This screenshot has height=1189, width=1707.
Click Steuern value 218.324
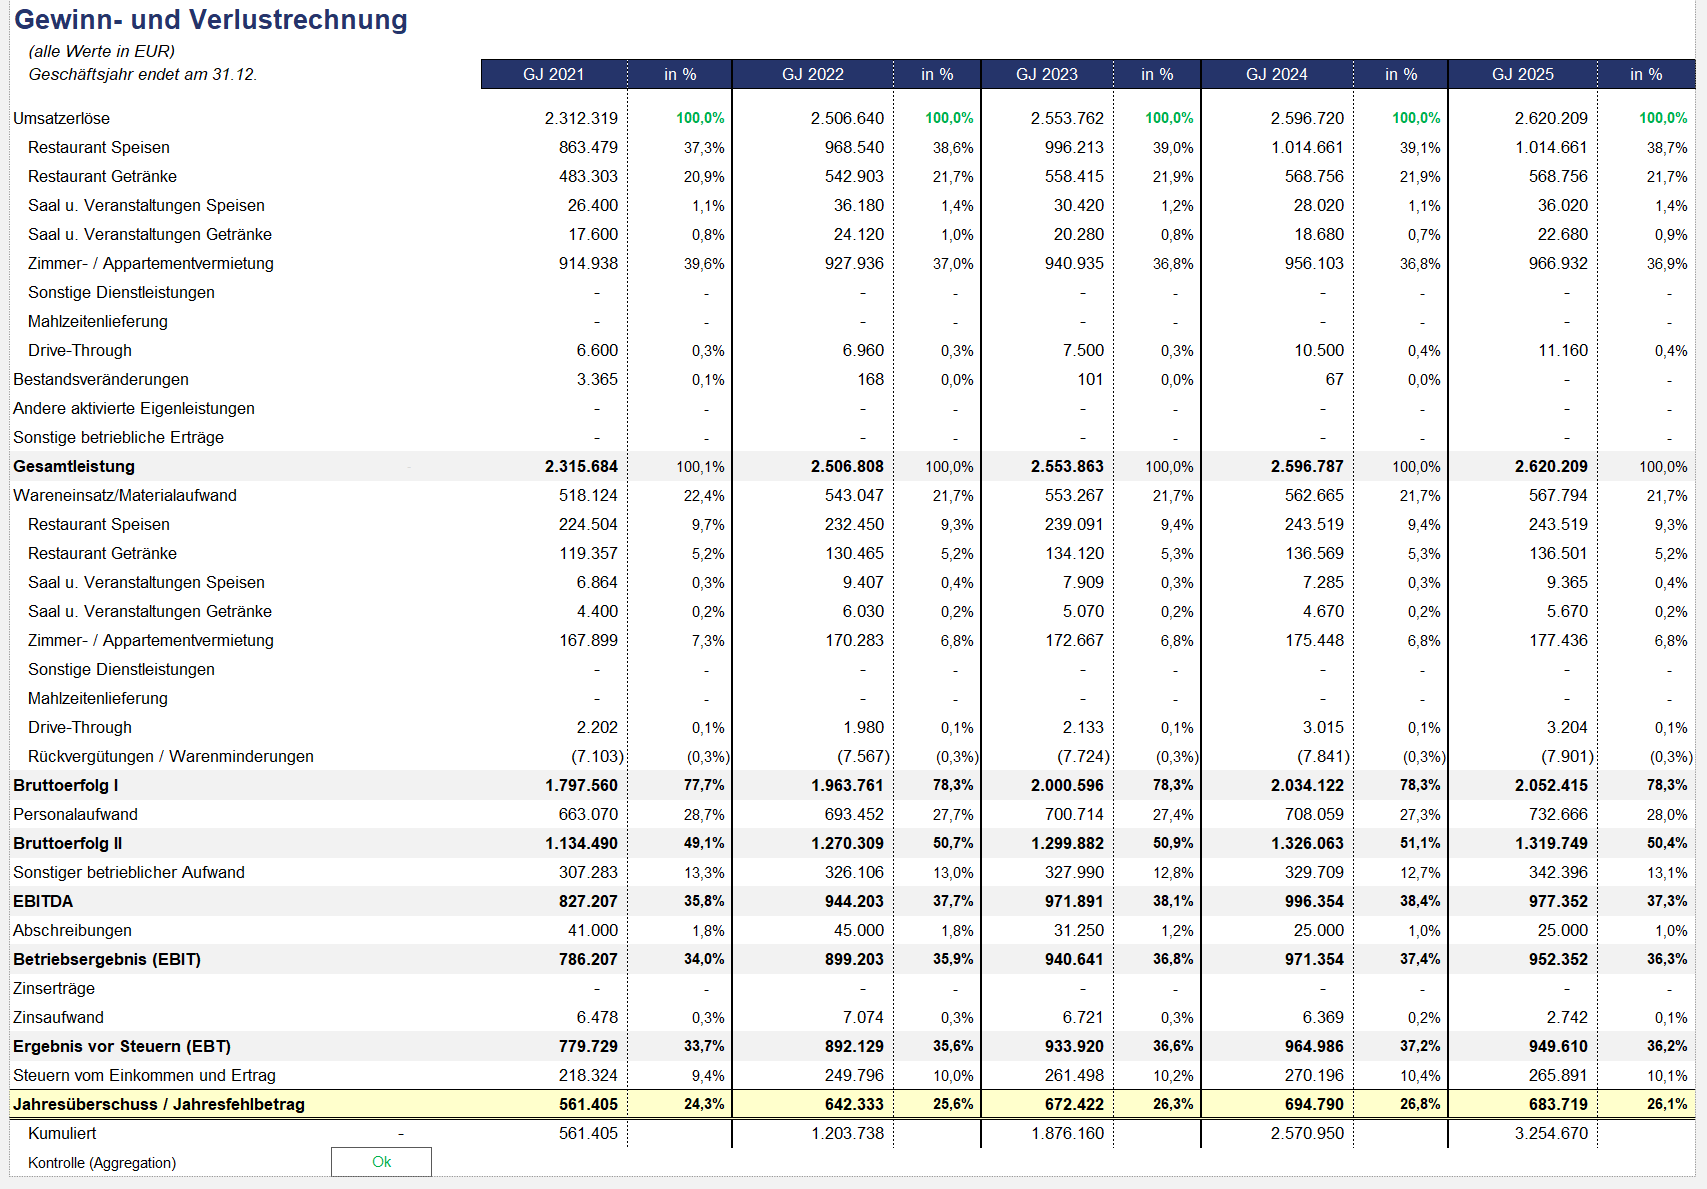click(588, 1075)
